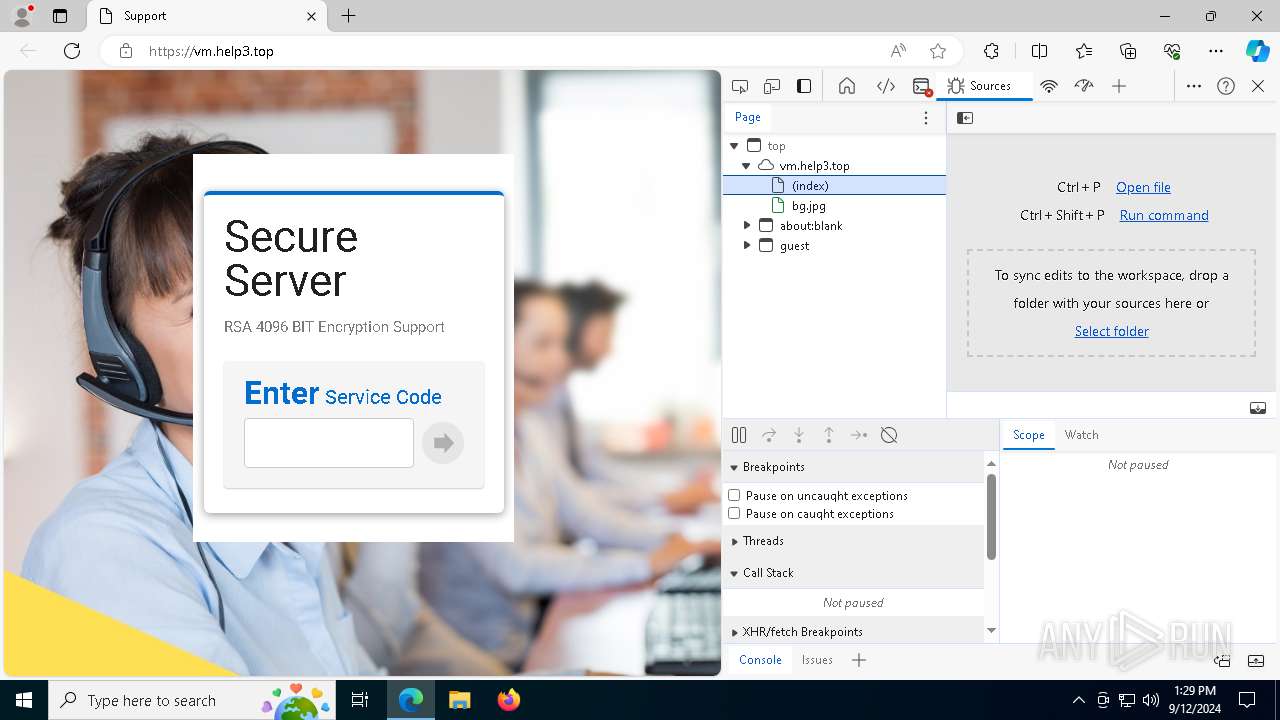Screen dimensions: 1280x720
Task: Open the Elements panel code icon
Action: 886,86
